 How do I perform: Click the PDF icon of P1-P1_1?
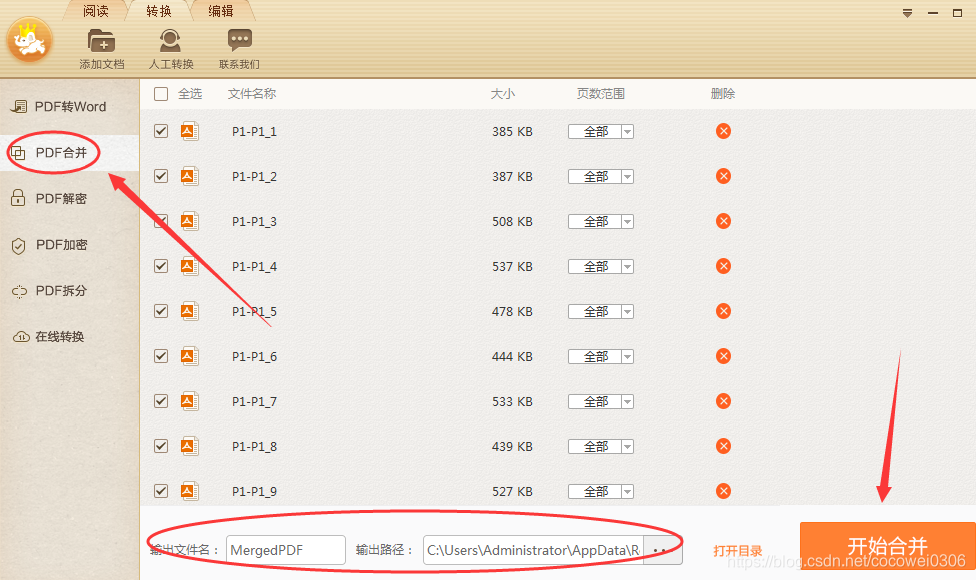pyautogui.click(x=189, y=131)
